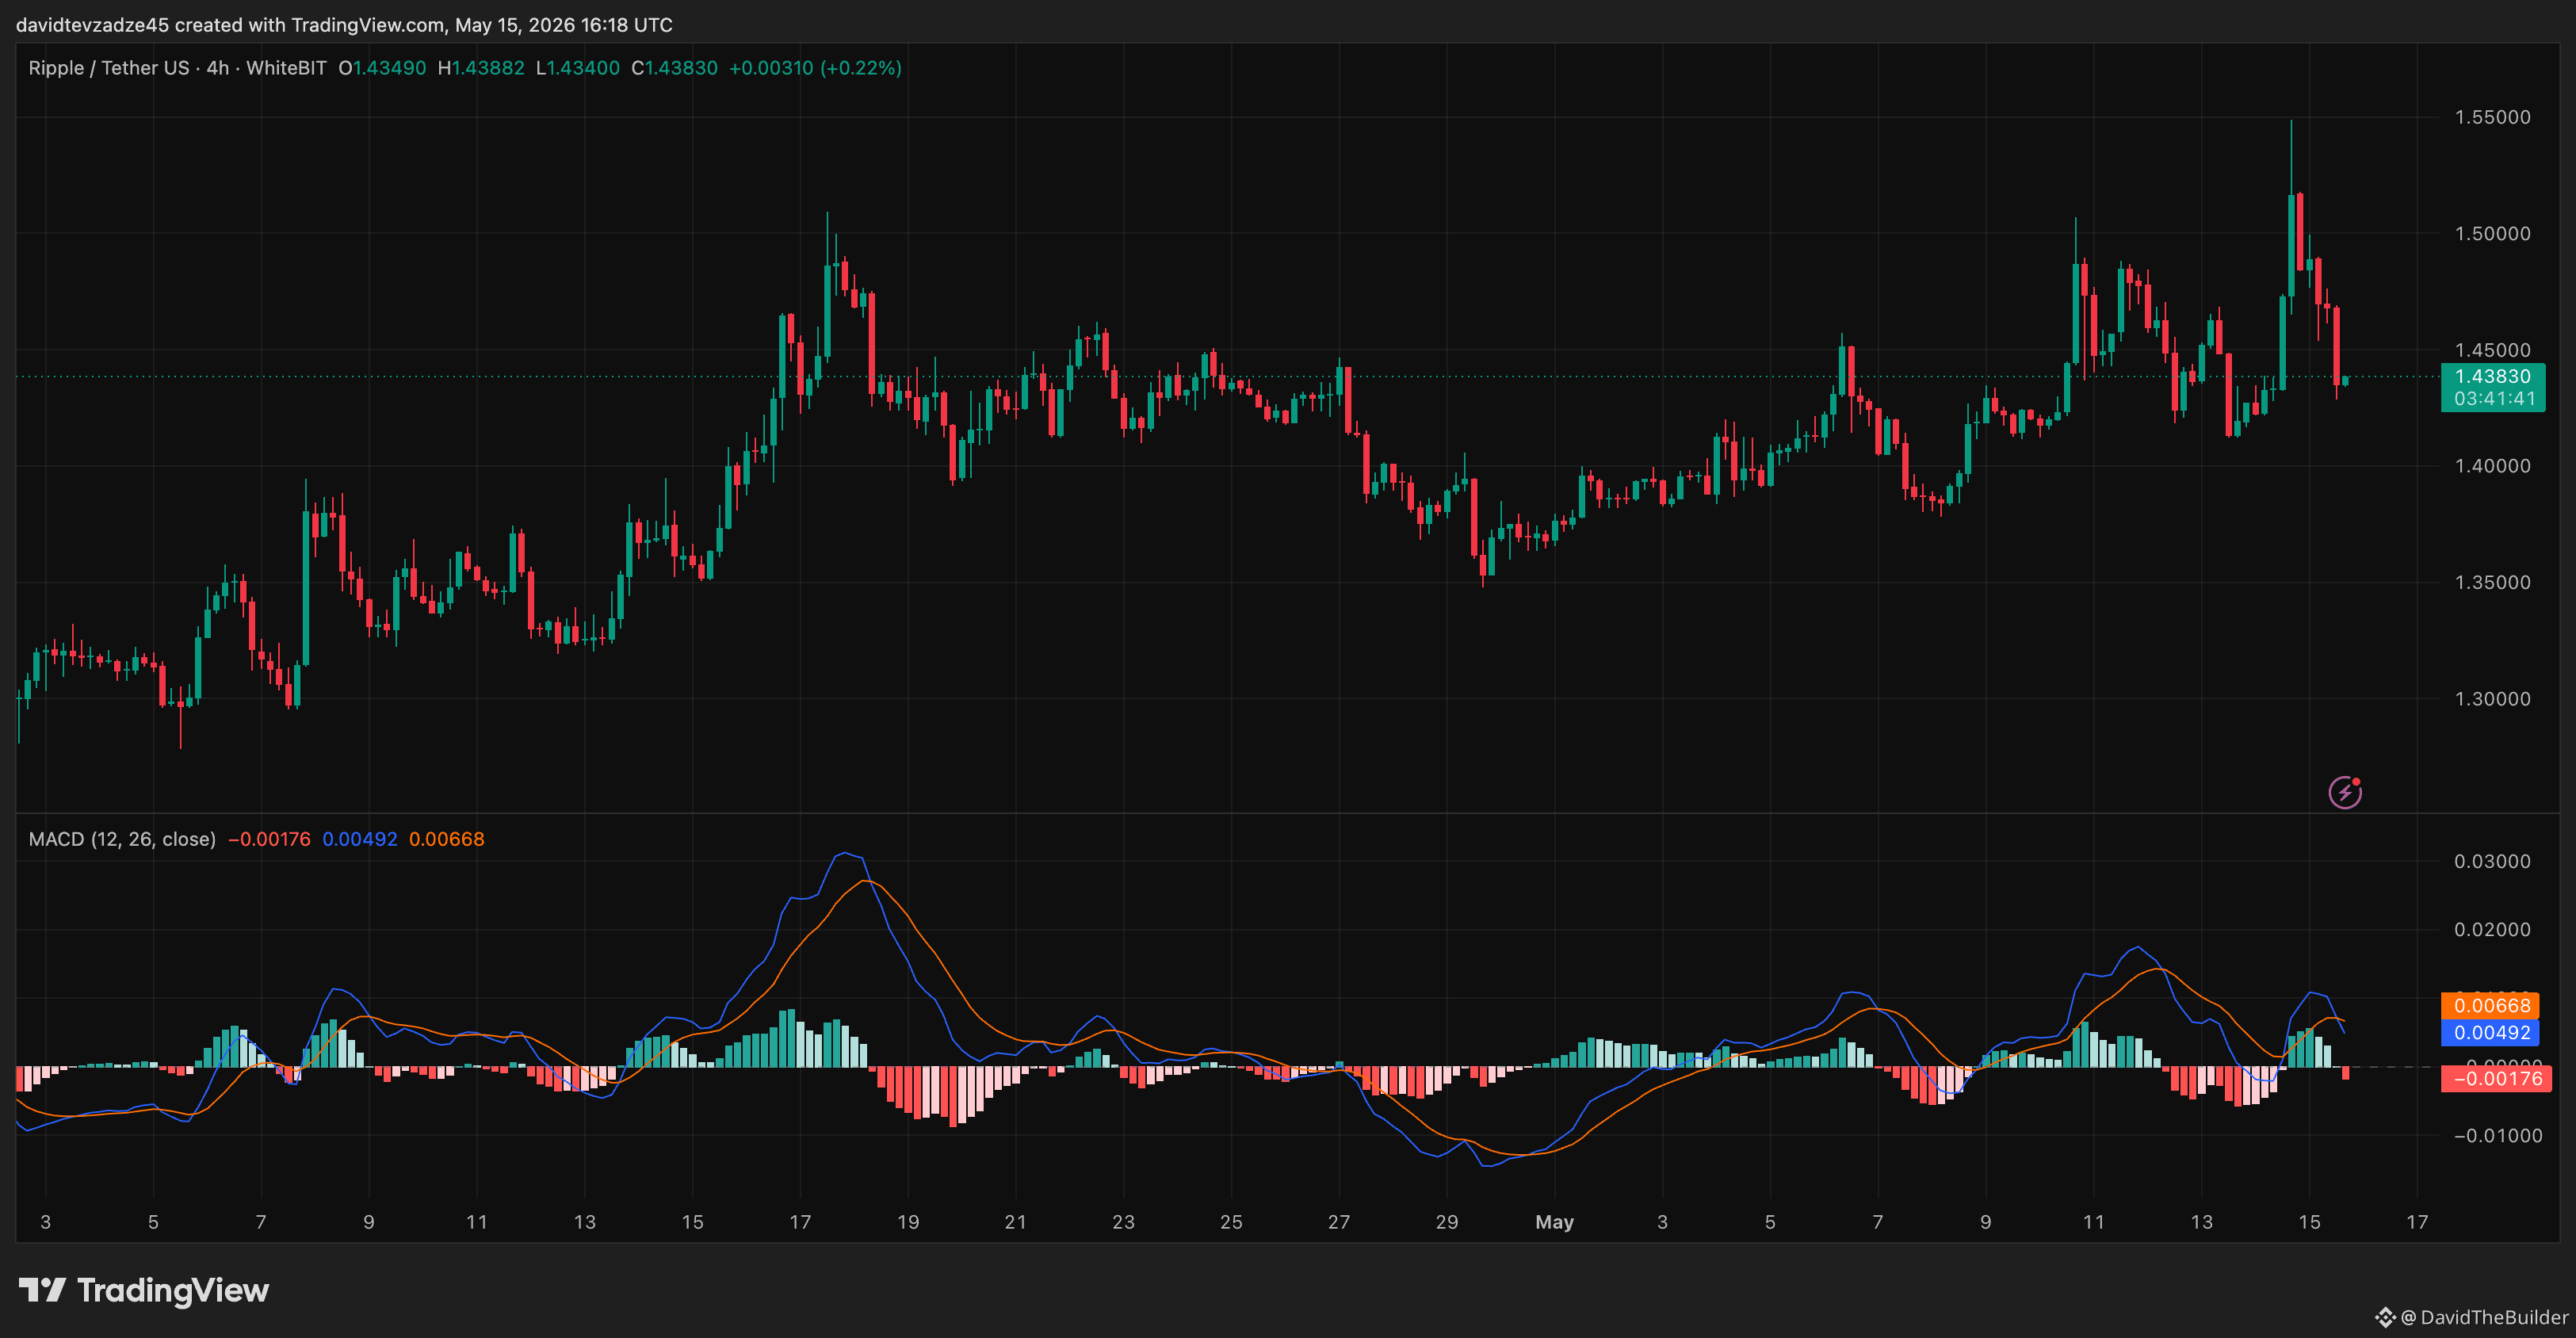Click the 1.30000 price scale label
2576x1338 pixels.
(x=2493, y=699)
